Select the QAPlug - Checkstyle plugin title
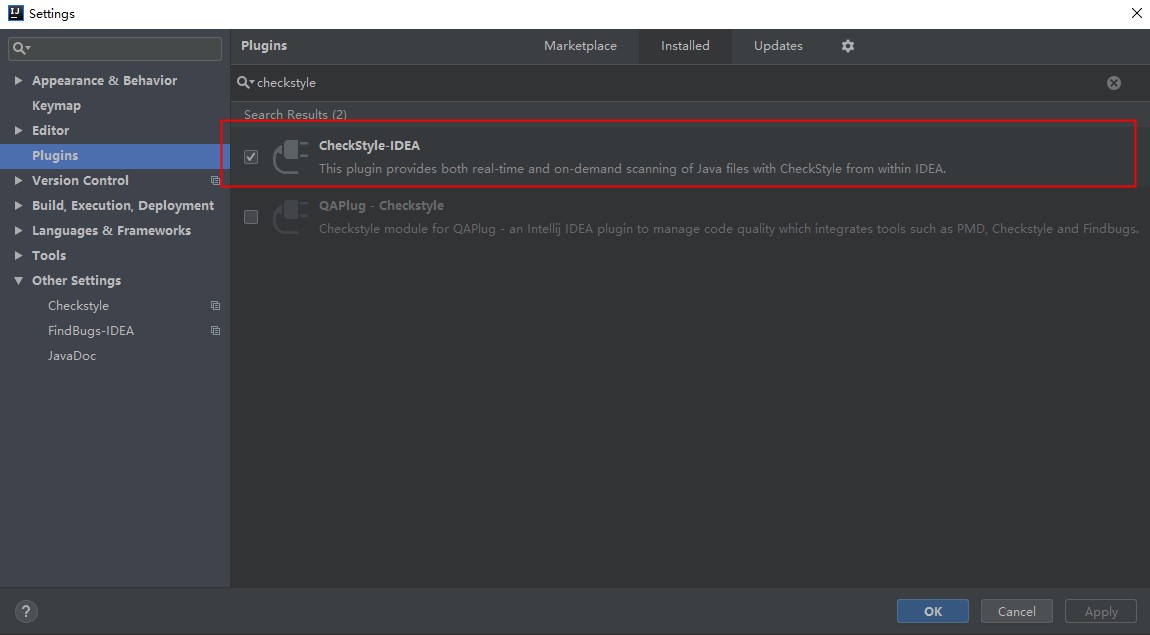 coord(381,206)
